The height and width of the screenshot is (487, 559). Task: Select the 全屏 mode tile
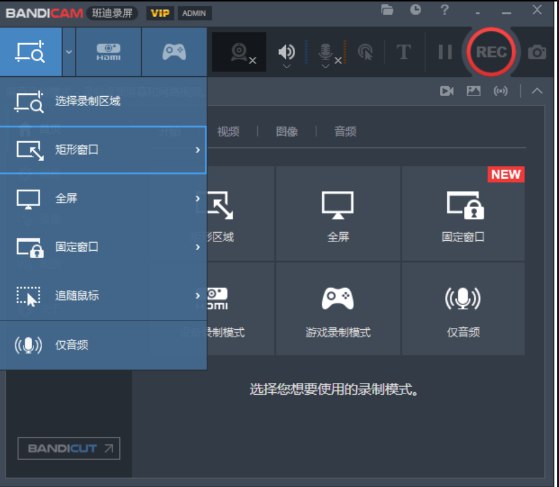pos(338,214)
